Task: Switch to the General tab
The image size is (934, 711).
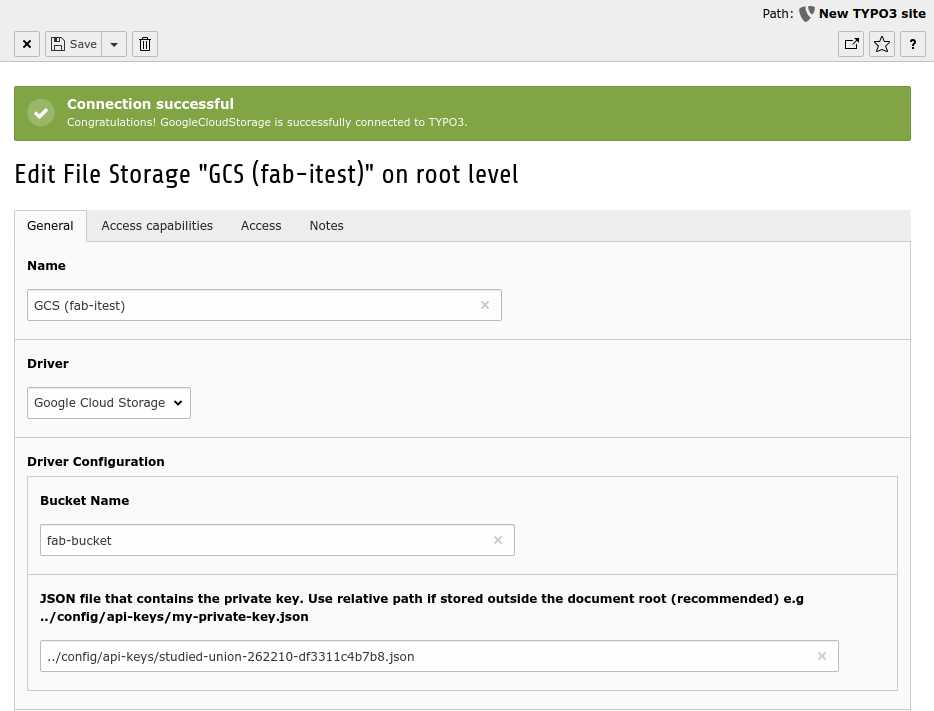Action: 51,226
